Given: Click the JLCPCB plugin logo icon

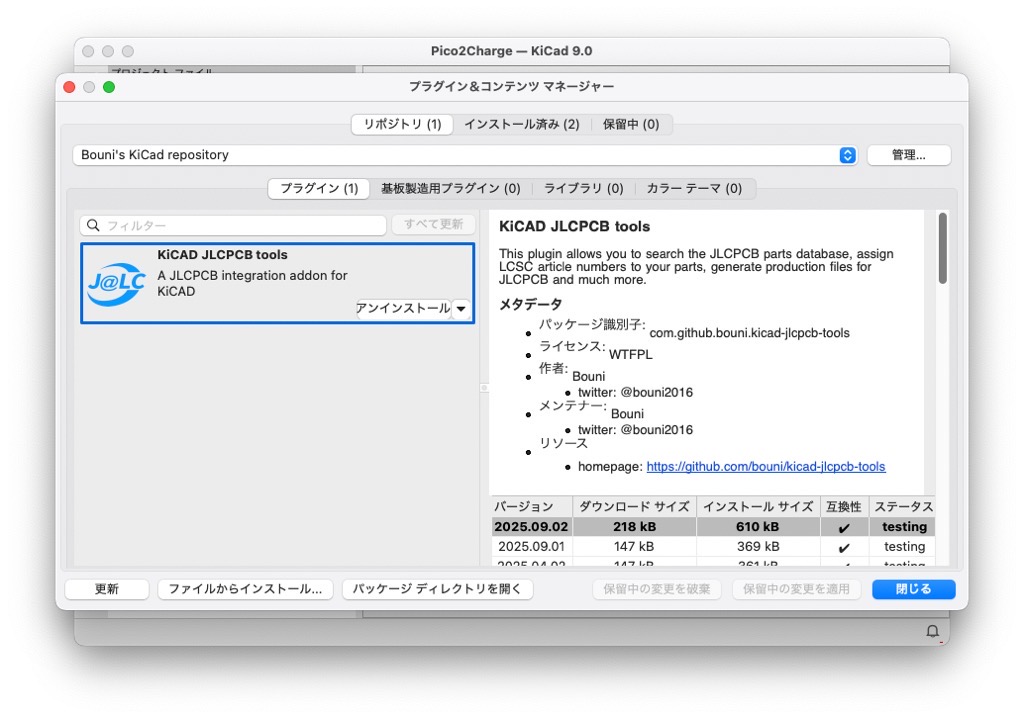Looking at the screenshot, I should [x=116, y=284].
